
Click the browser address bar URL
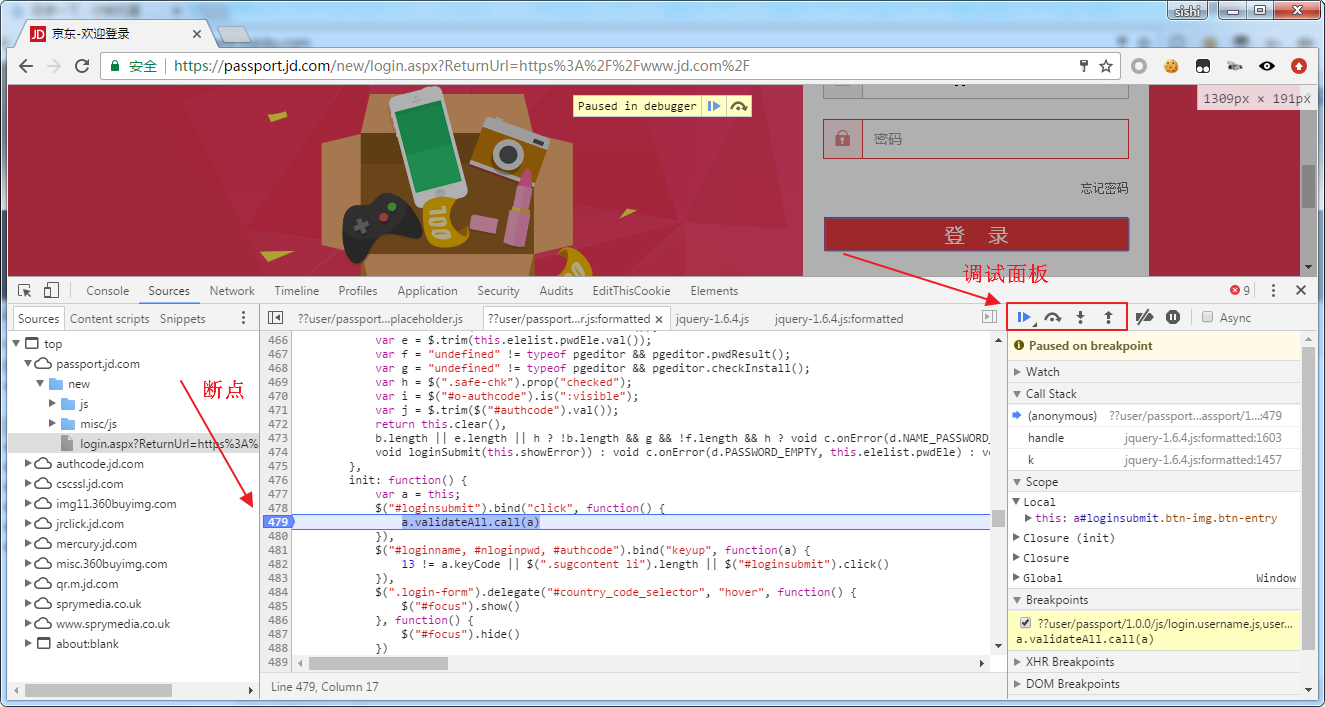coord(462,66)
